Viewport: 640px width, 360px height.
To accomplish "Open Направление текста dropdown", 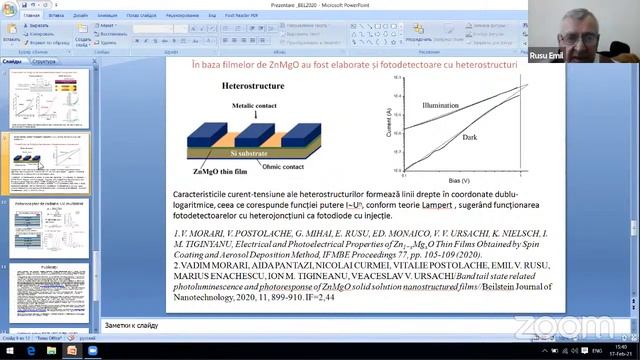I will pos(304,26).
